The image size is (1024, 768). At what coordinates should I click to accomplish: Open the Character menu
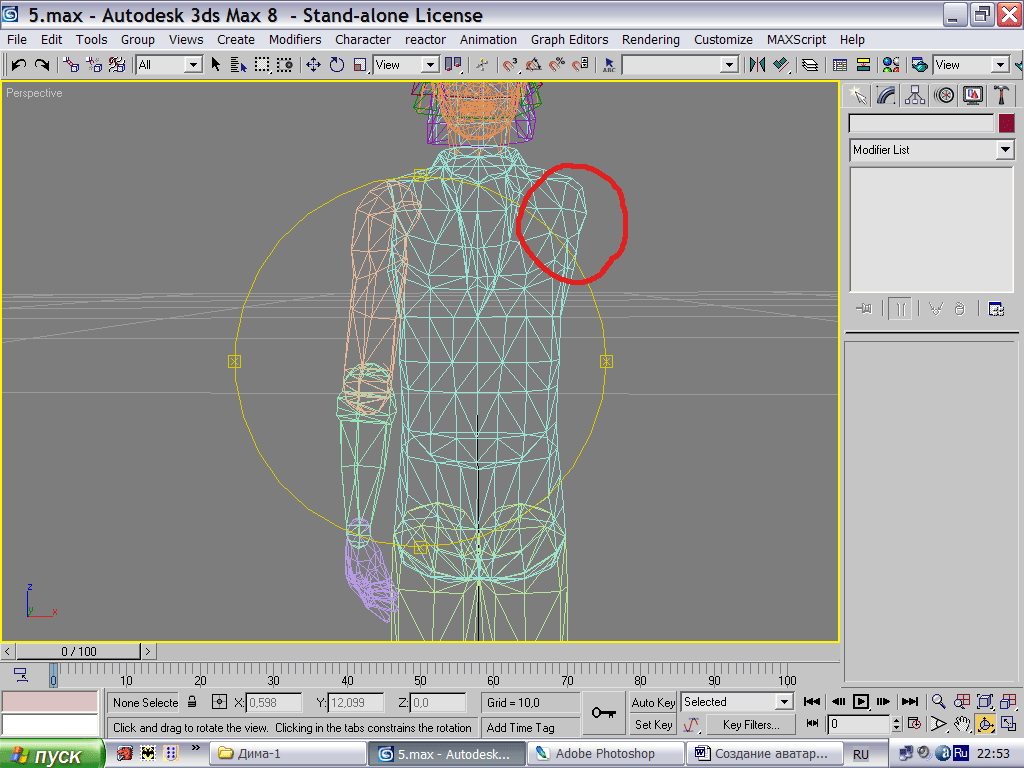click(x=363, y=39)
